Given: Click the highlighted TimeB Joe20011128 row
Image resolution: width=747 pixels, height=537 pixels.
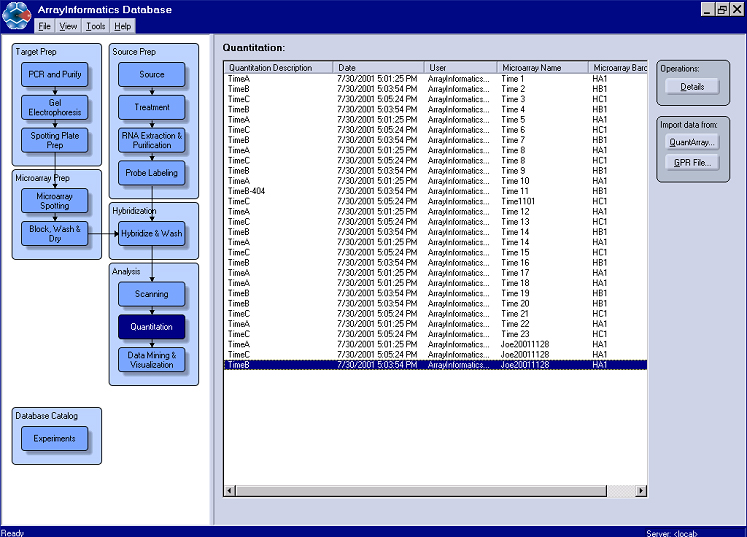Looking at the screenshot, I should coord(435,365).
